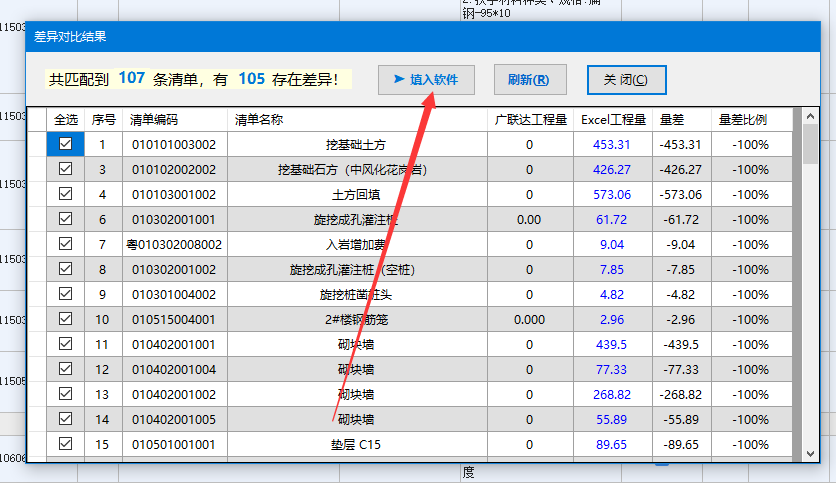Toggle checkbox for row 3 挖基础石方
This screenshot has width=836, height=483.
[66, 169]
